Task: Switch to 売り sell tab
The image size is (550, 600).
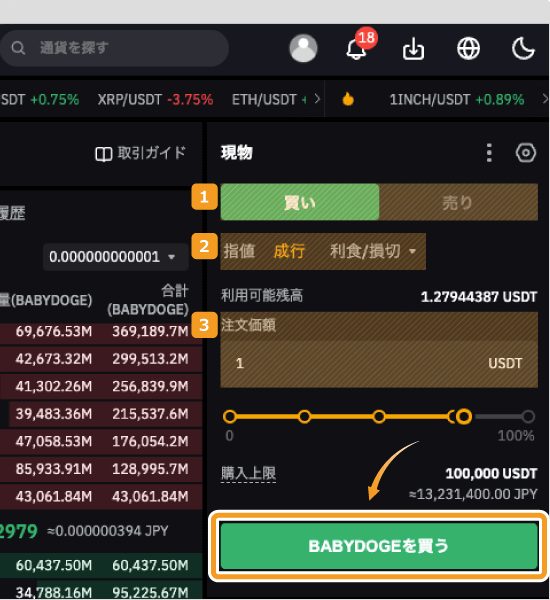Action: 458,202
